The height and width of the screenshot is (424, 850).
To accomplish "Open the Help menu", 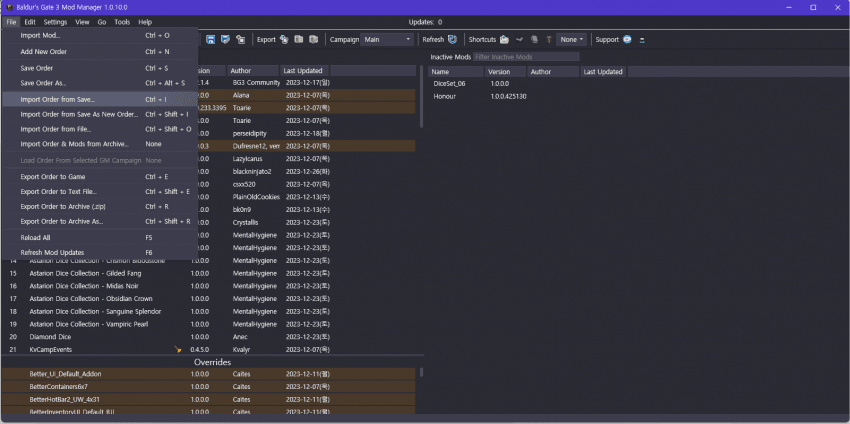I will pyautogui.click(x=145, y=22).
